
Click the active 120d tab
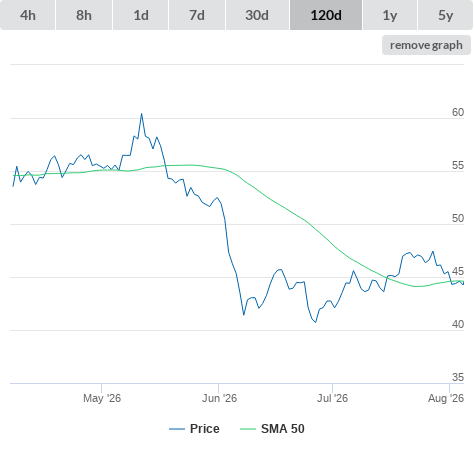pos(326,15)
